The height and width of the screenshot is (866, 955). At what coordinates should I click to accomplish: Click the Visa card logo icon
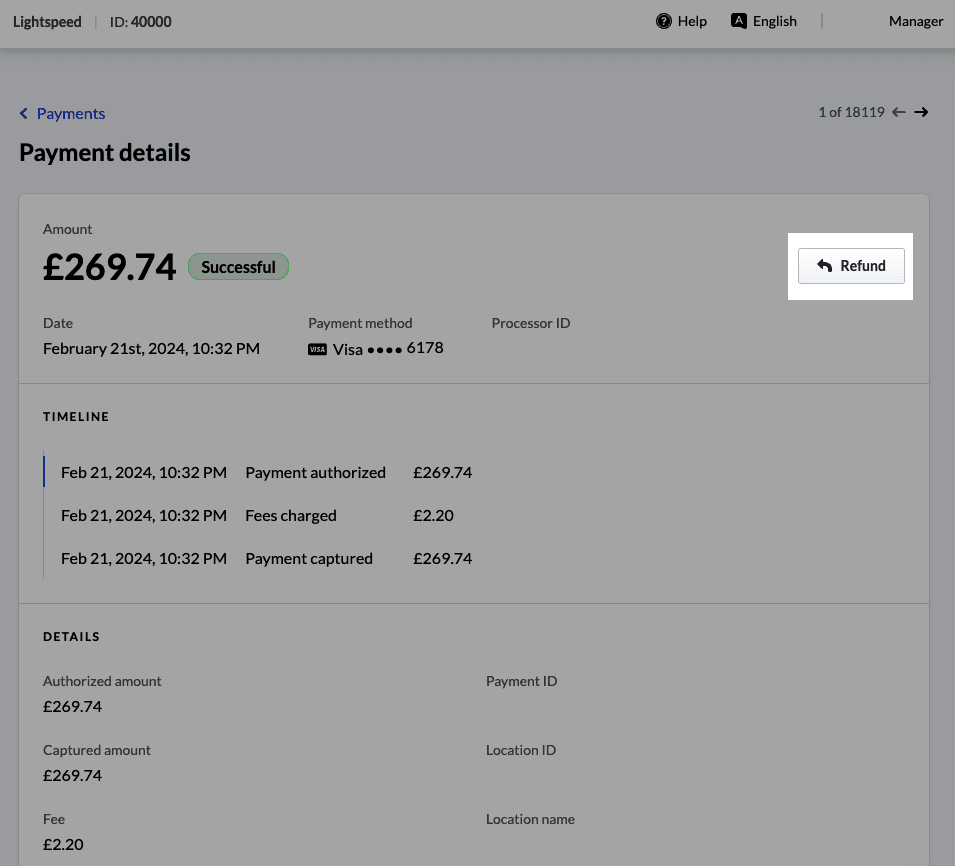click(x=317, y=349)
